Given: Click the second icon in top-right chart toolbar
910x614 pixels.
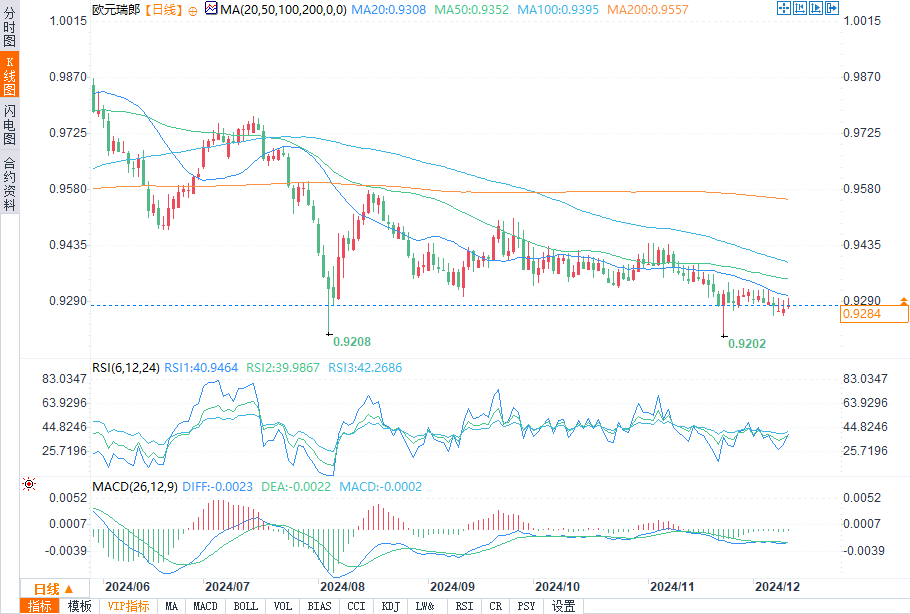Looking at the screenshot, I should [x=800, y=8].
